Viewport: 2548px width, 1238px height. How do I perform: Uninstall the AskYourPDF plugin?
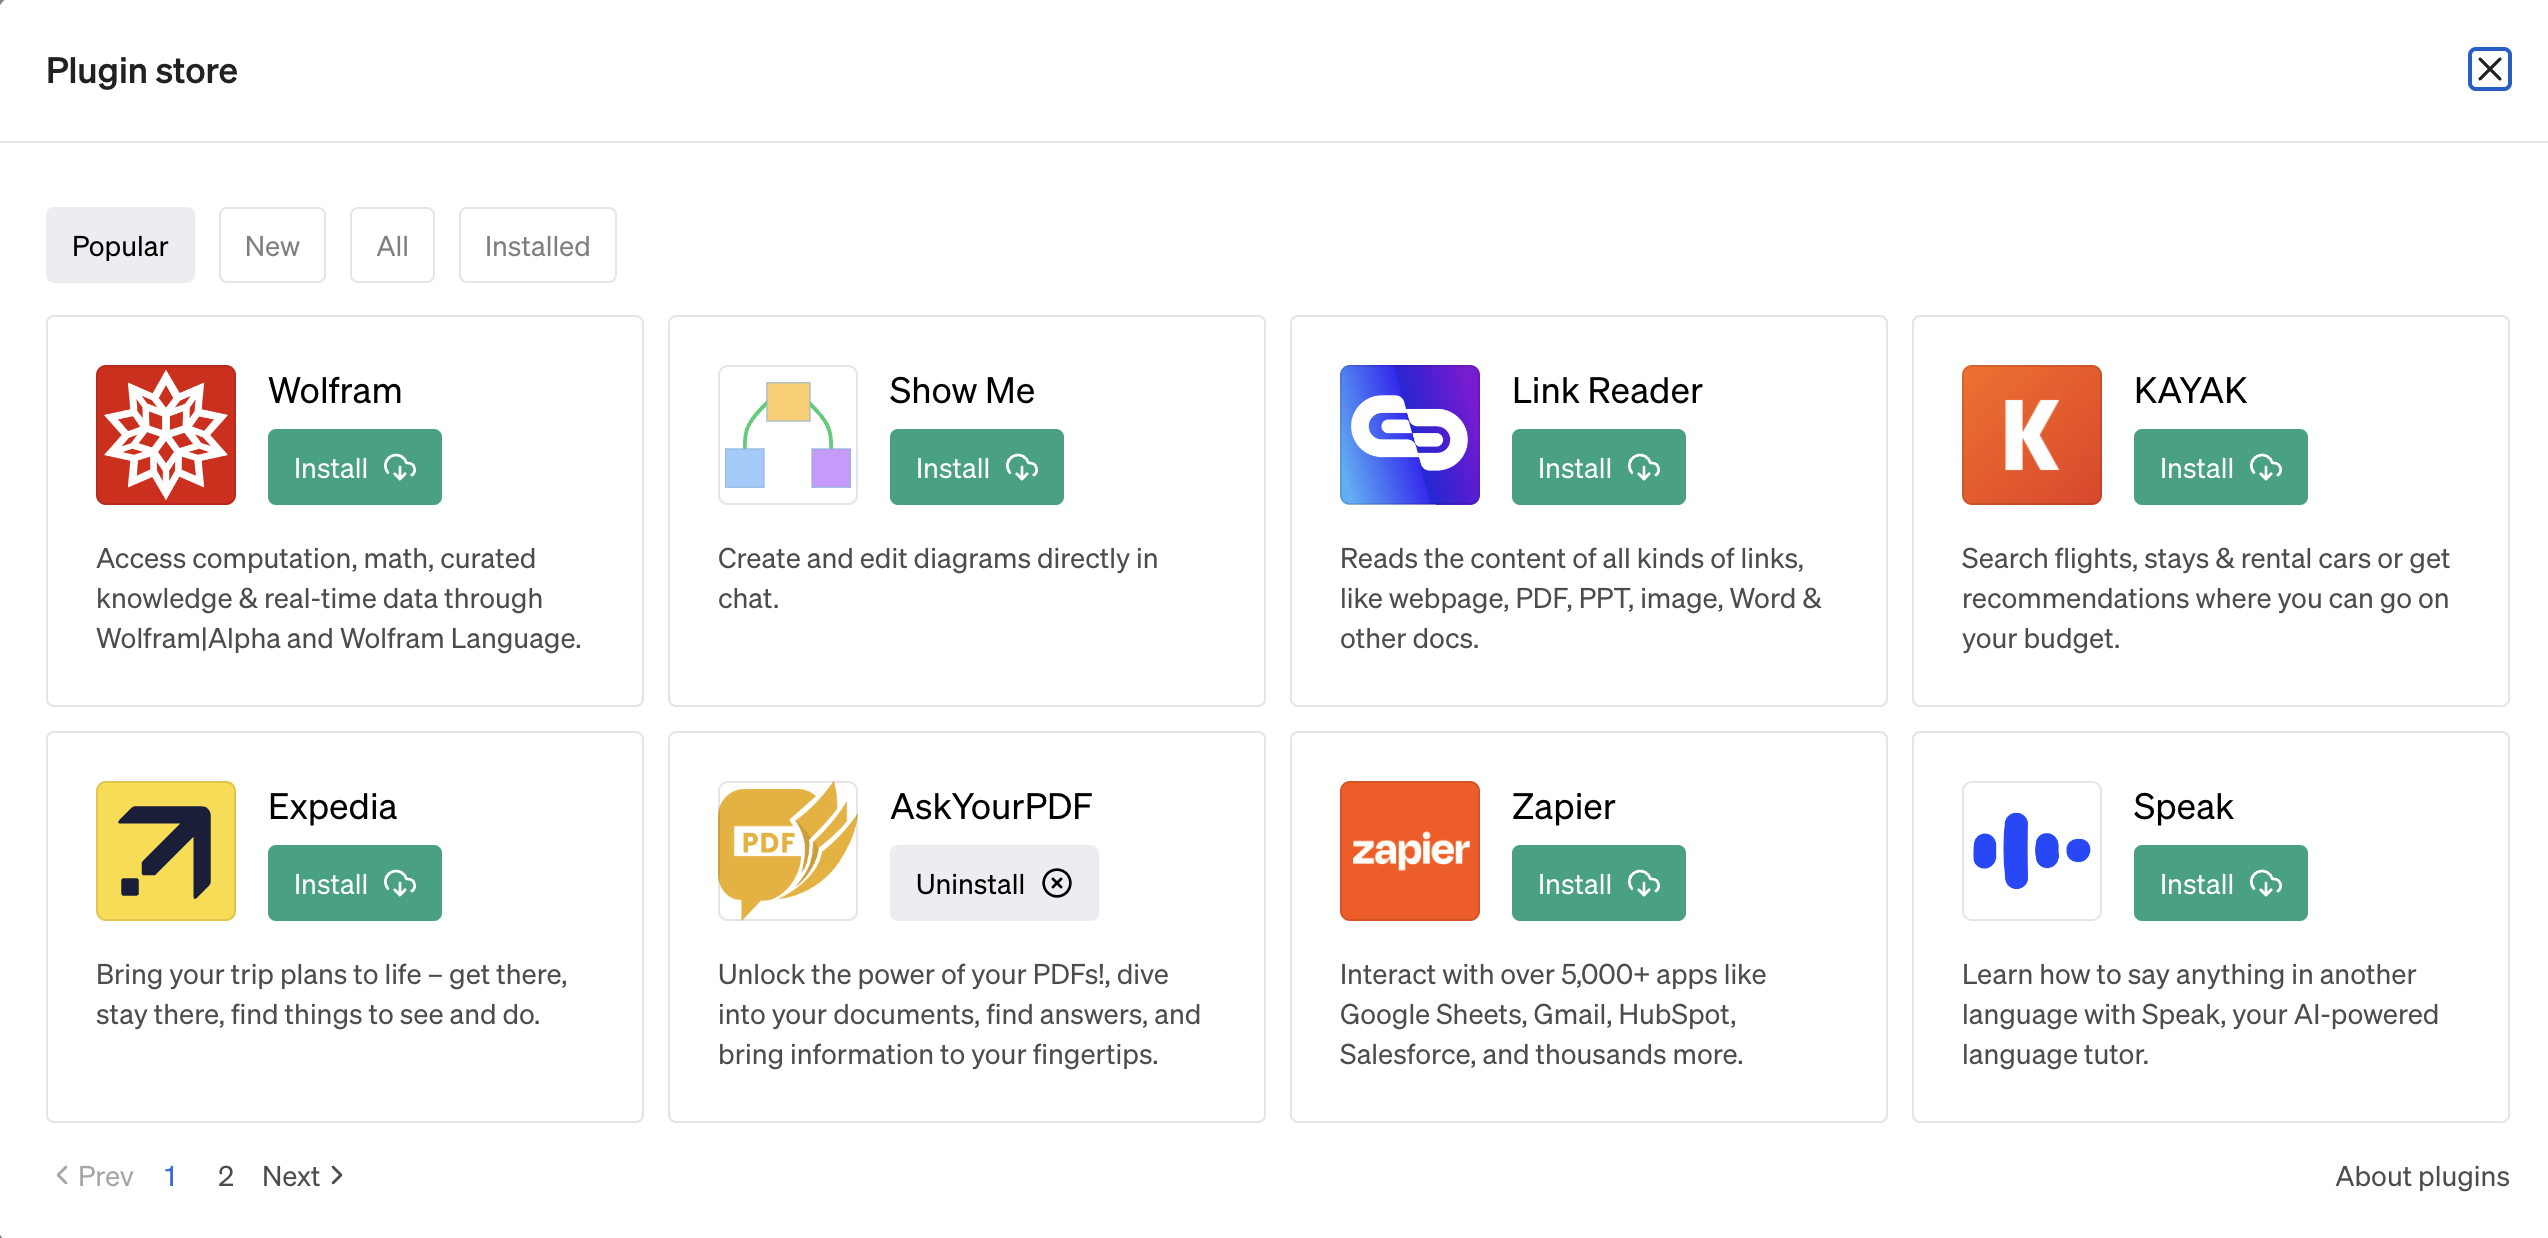[994, 884]
